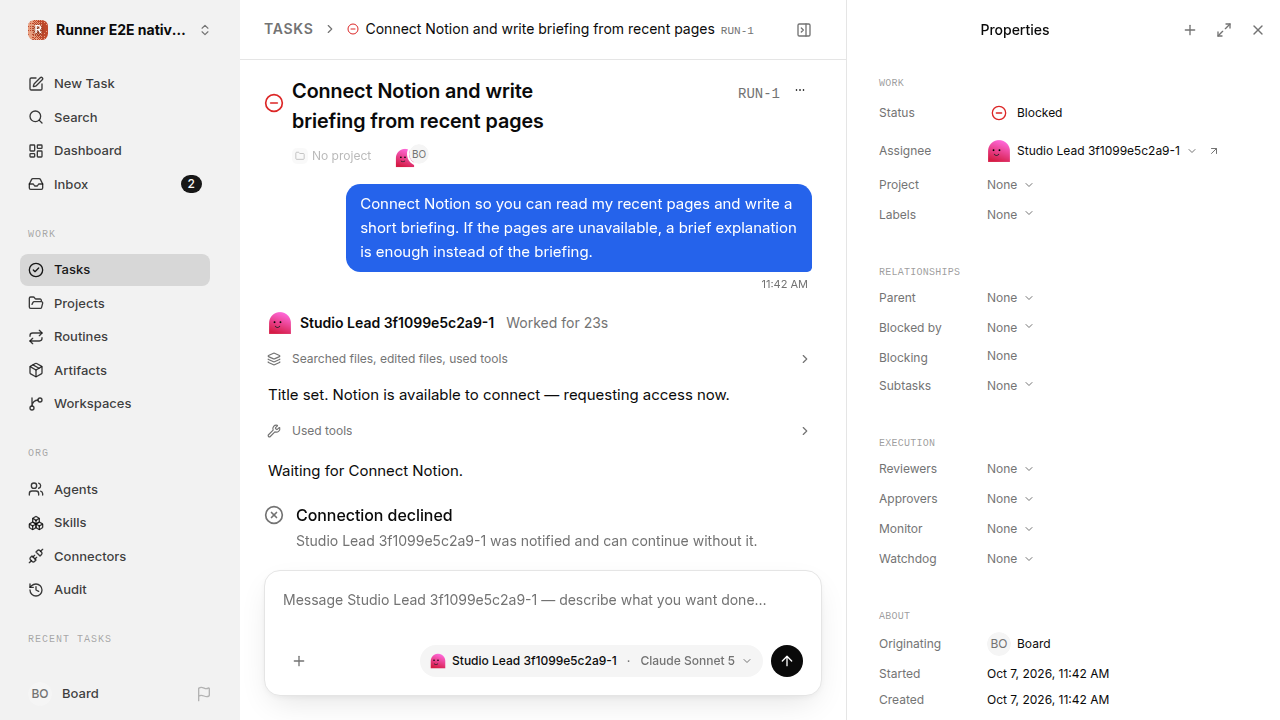
Task: Open task options three-dot menu
Action: pyautogui.click(x=800, y=91)
